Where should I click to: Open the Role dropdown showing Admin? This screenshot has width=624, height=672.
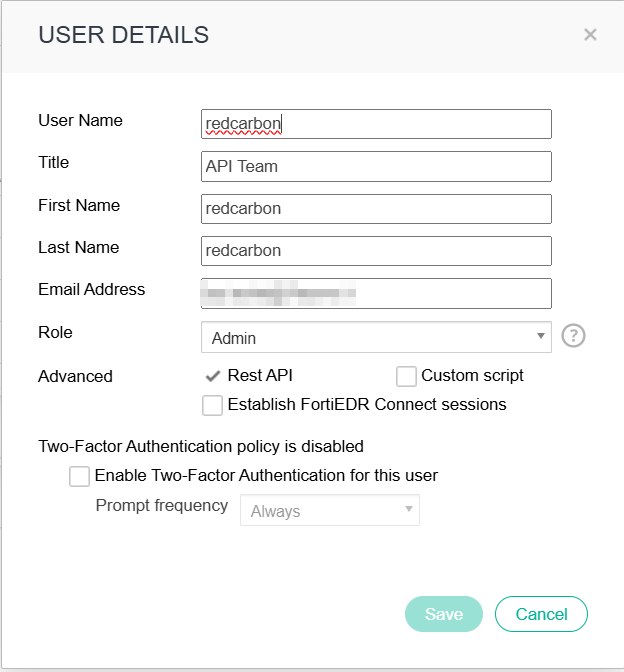tap(376, 338)
